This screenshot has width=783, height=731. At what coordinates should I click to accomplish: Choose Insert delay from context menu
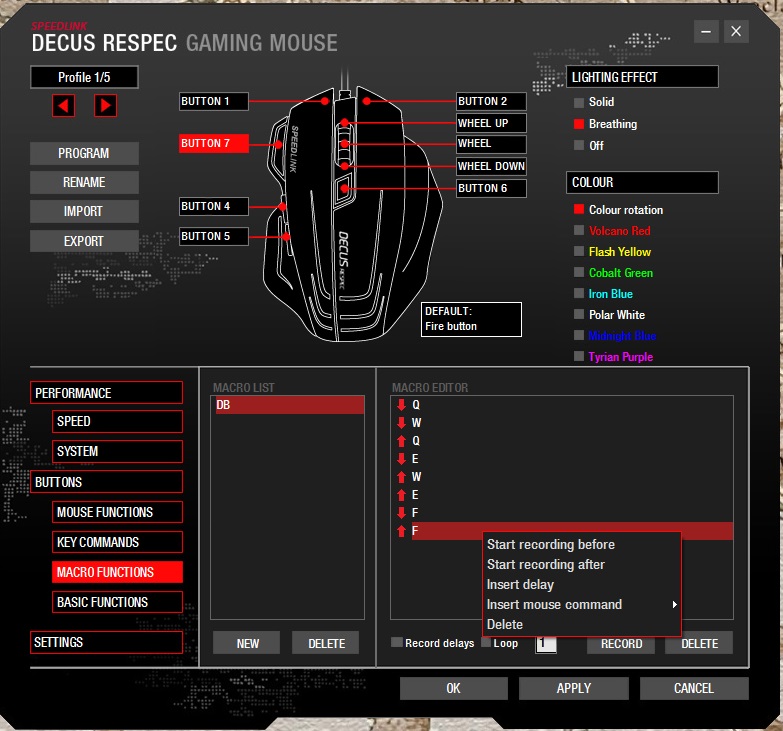pyautogui.click(x=520, y=584)
